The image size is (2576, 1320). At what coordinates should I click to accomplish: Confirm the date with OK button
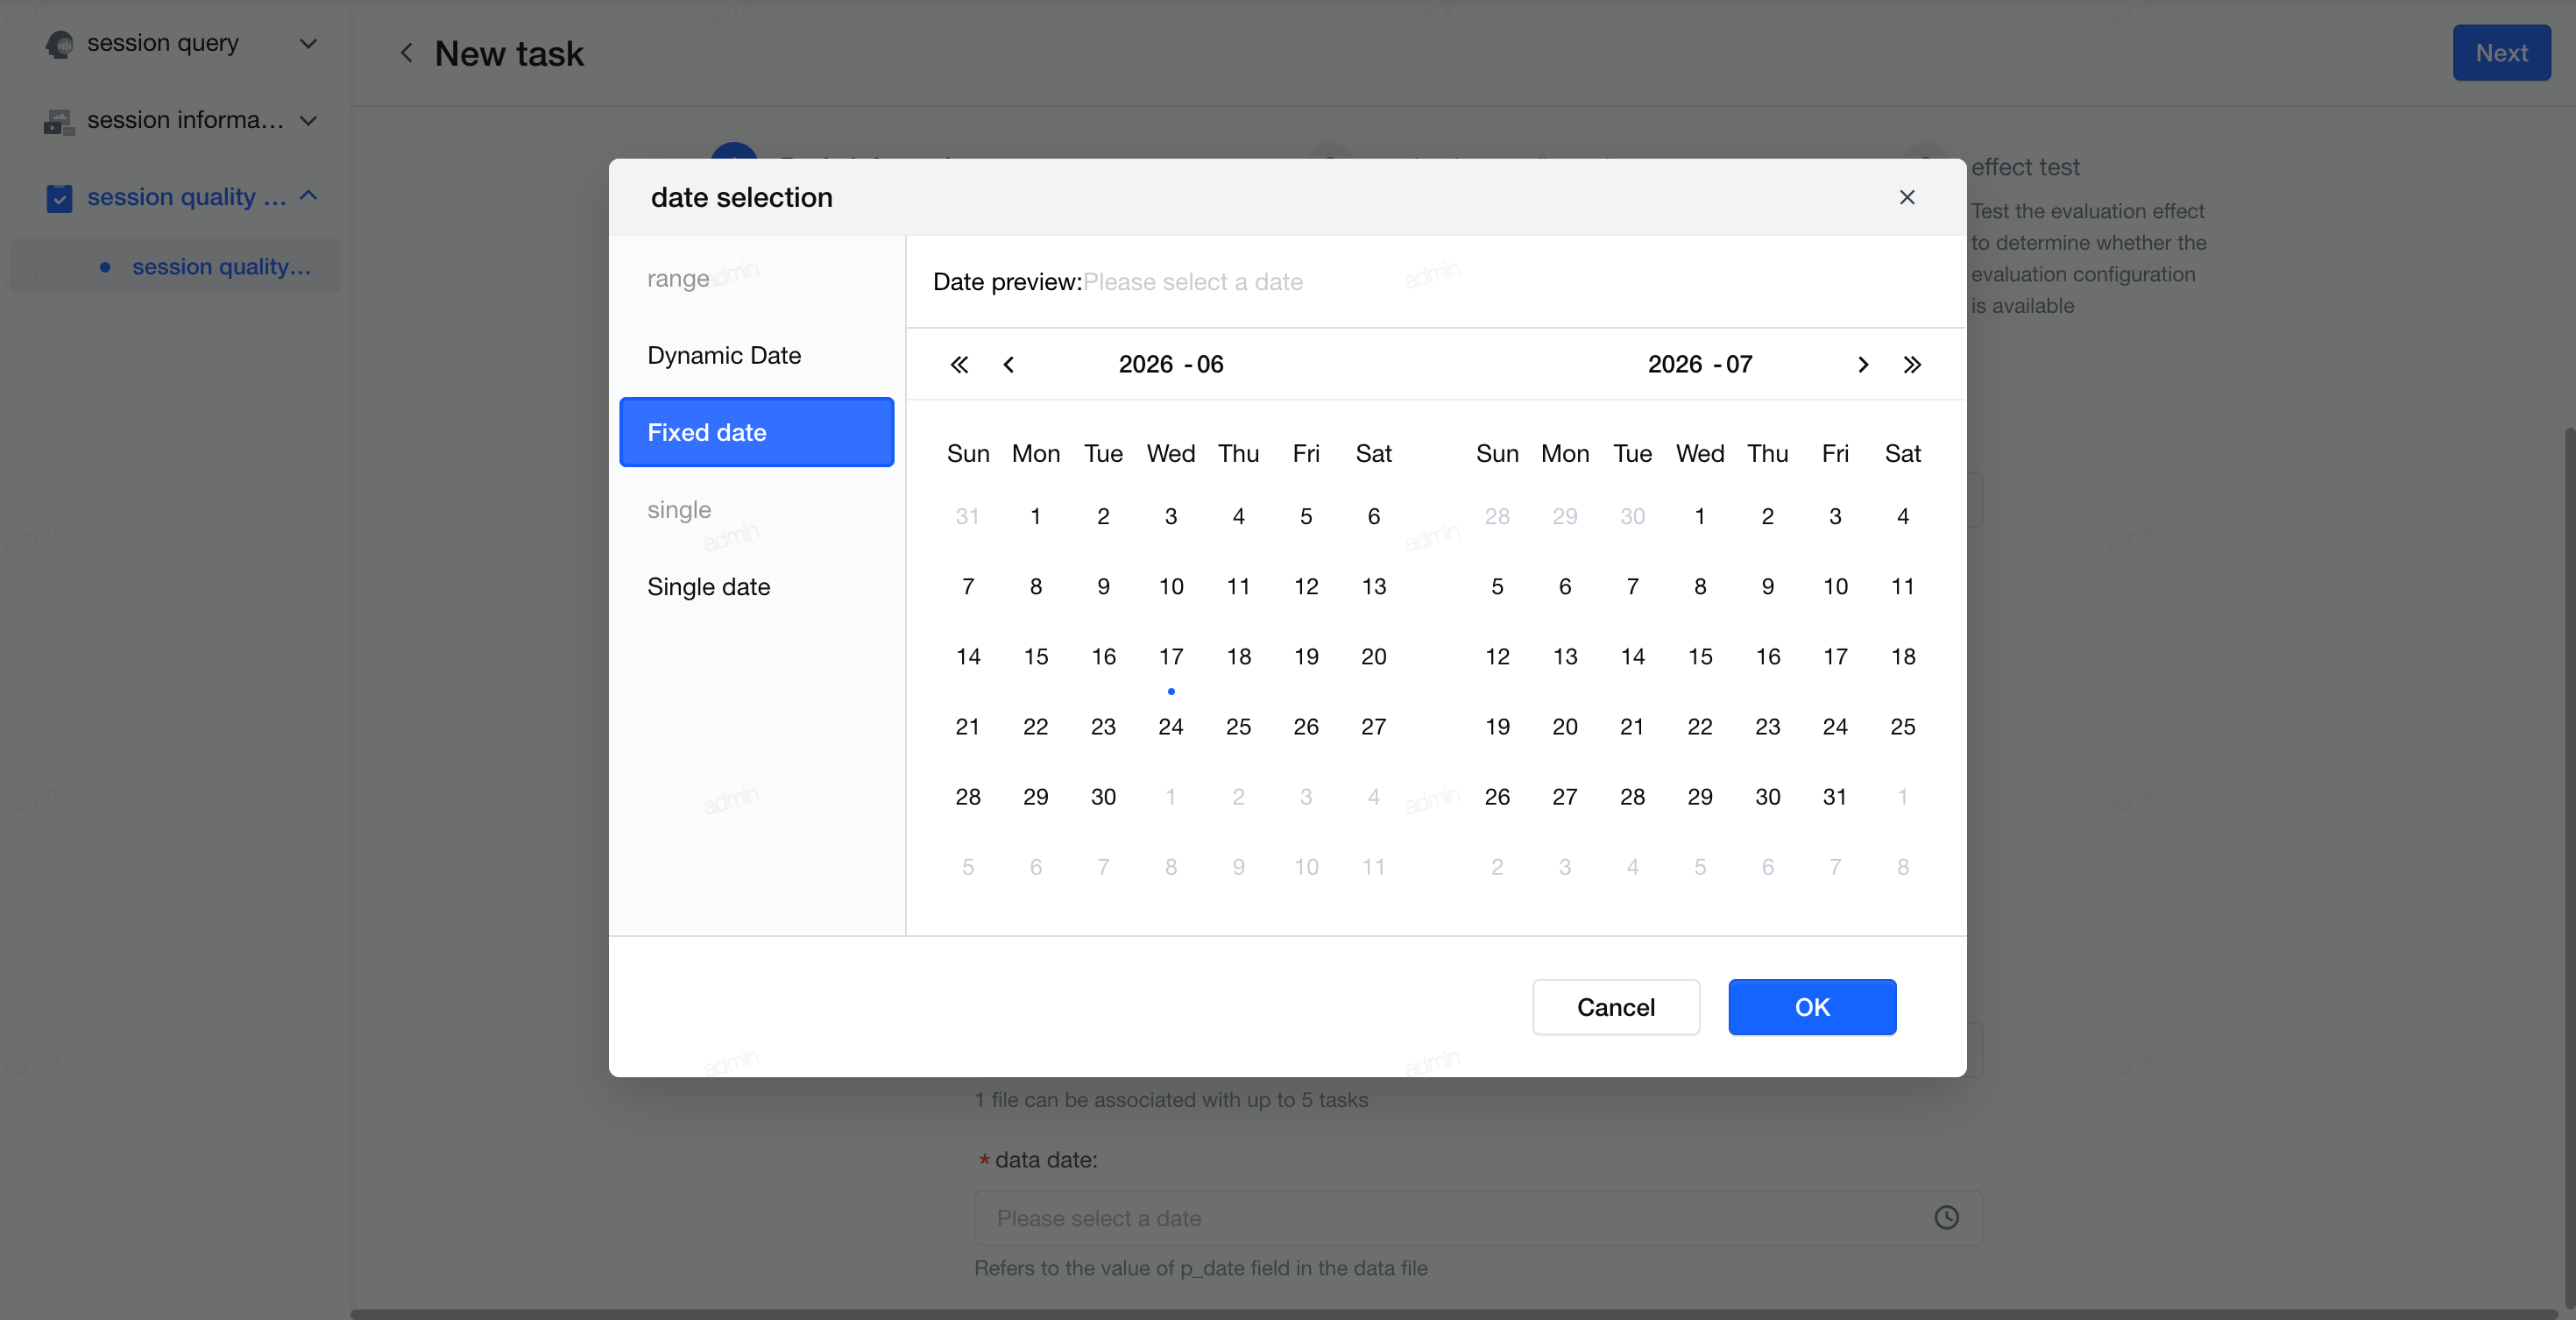(x=1811, y=1006)
